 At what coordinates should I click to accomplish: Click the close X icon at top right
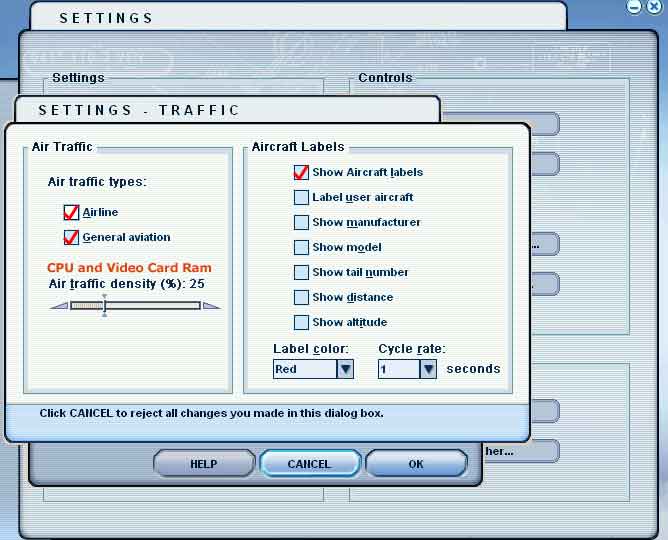pos(655,7)
